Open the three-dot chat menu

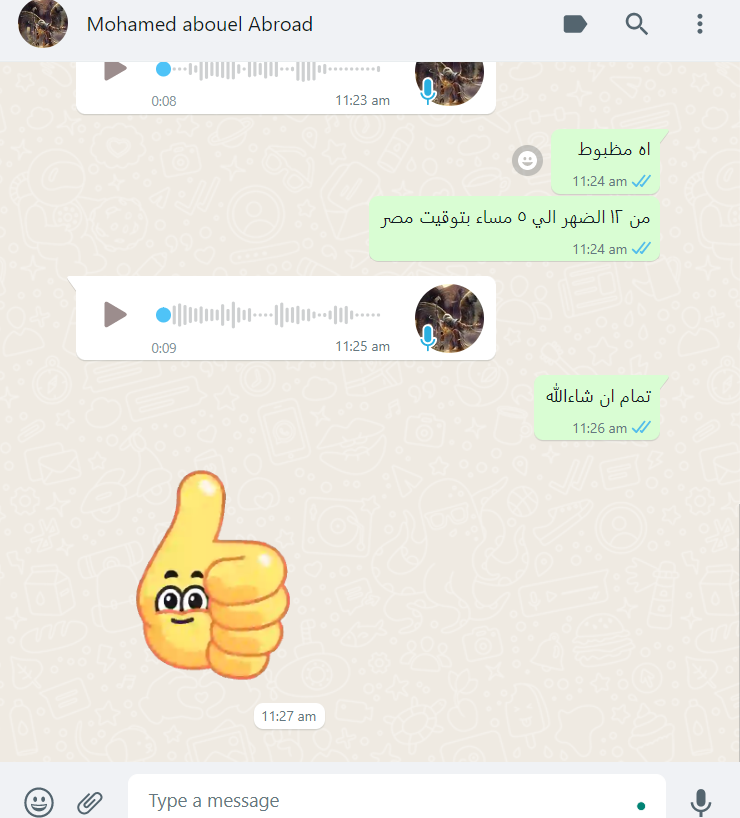[699, 24]
